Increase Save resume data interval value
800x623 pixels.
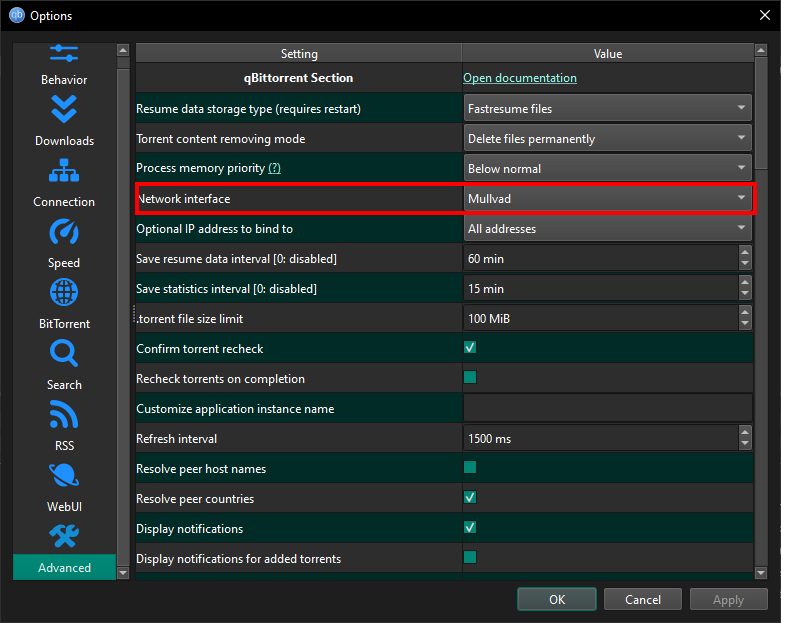coord(745,253)
